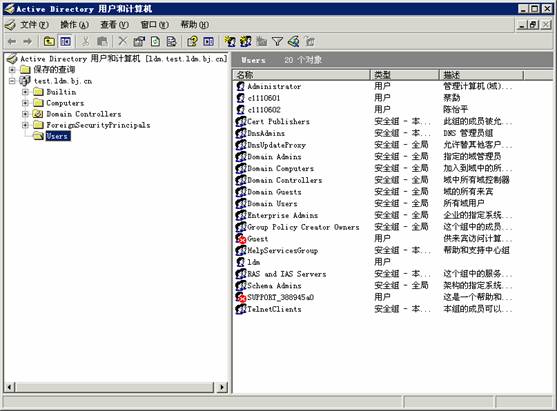This screenshot has height=411, width=557.
Task: Select the TelnetClients group entry
Action: pos(274,309)
